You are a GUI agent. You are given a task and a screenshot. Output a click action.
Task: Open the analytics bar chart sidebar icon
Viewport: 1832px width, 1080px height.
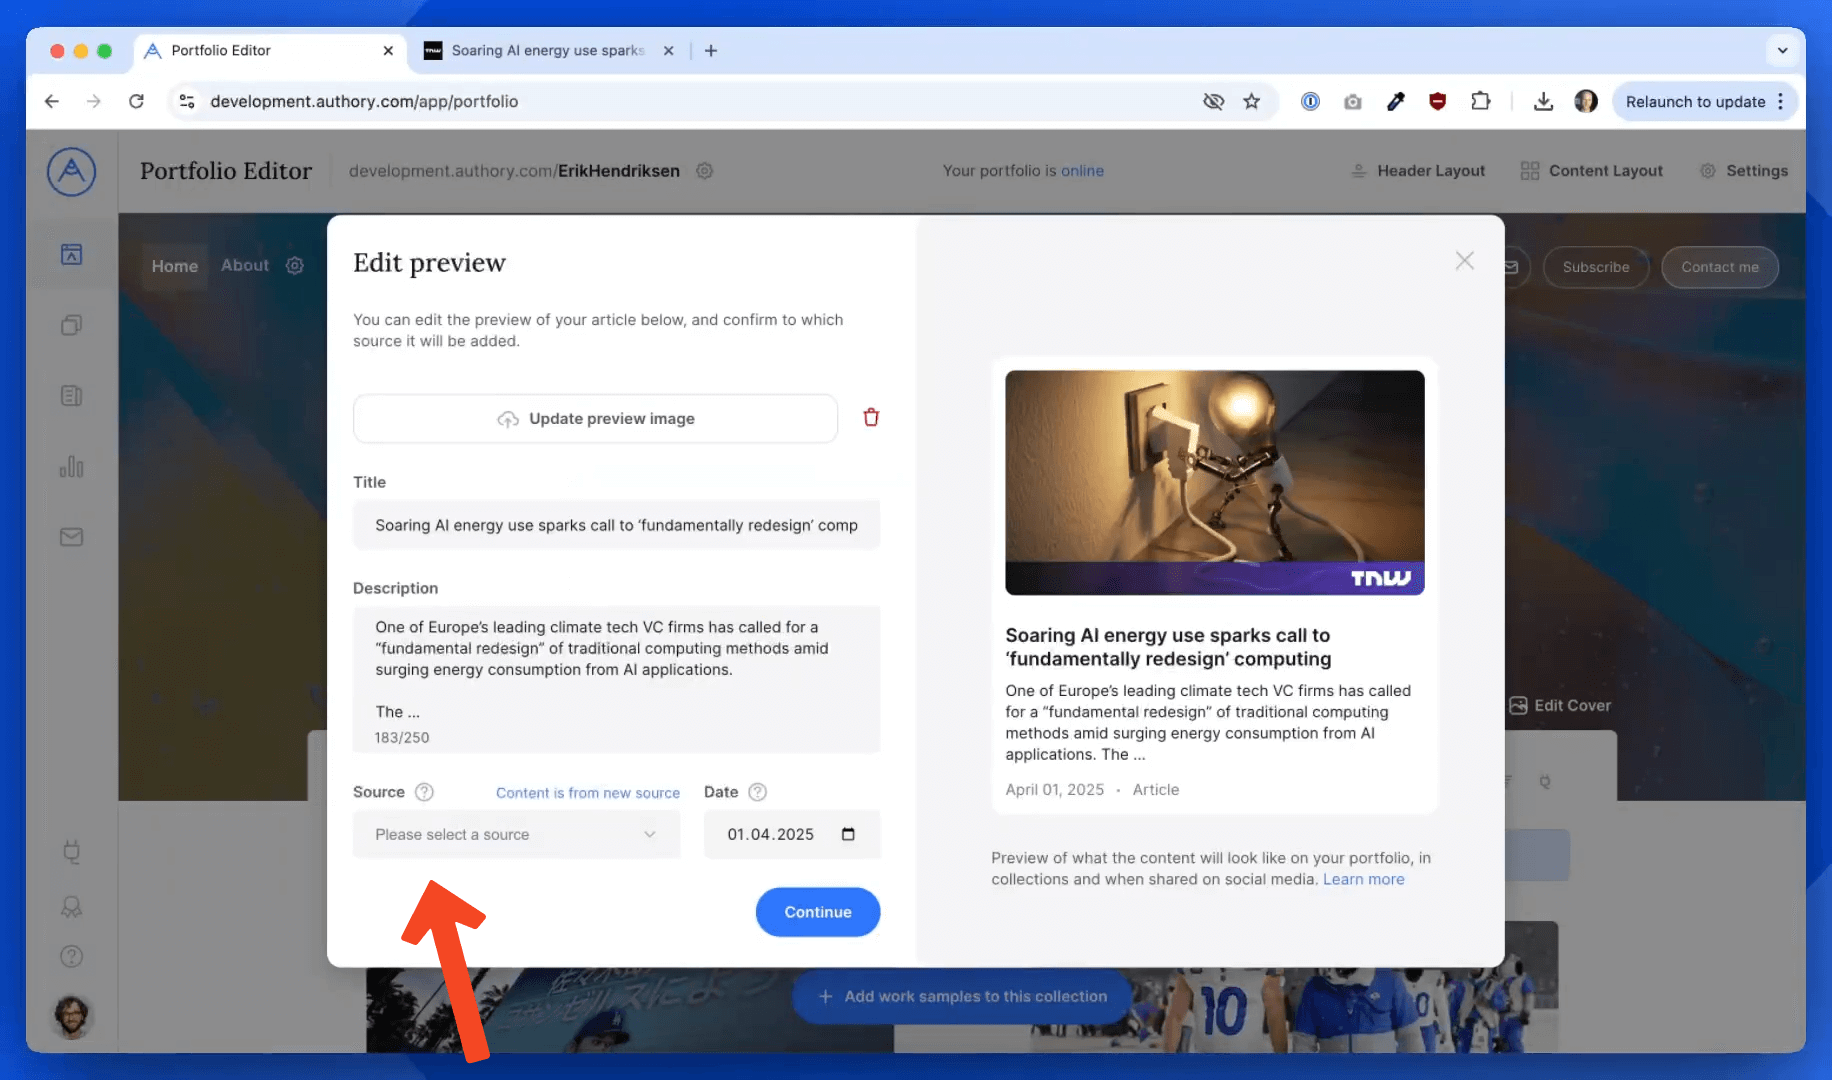[x=71, y=467]
